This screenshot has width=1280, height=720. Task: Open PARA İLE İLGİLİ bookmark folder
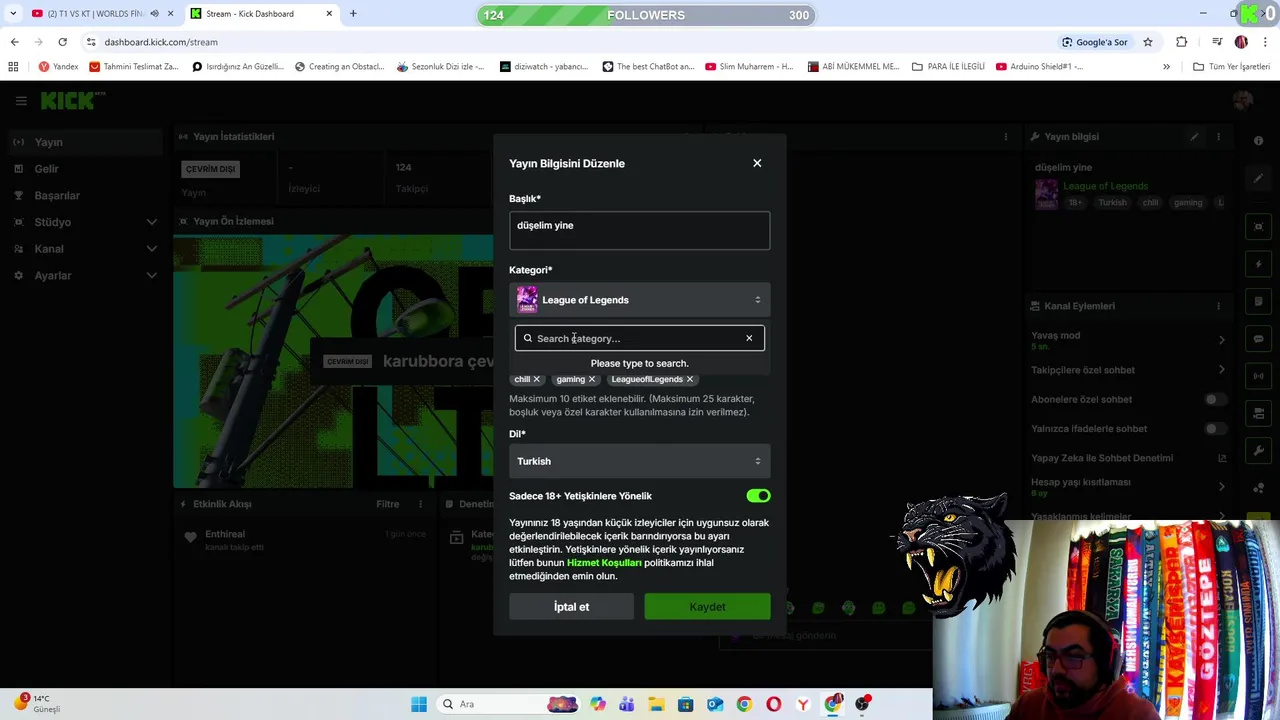(x=948, y=66)
